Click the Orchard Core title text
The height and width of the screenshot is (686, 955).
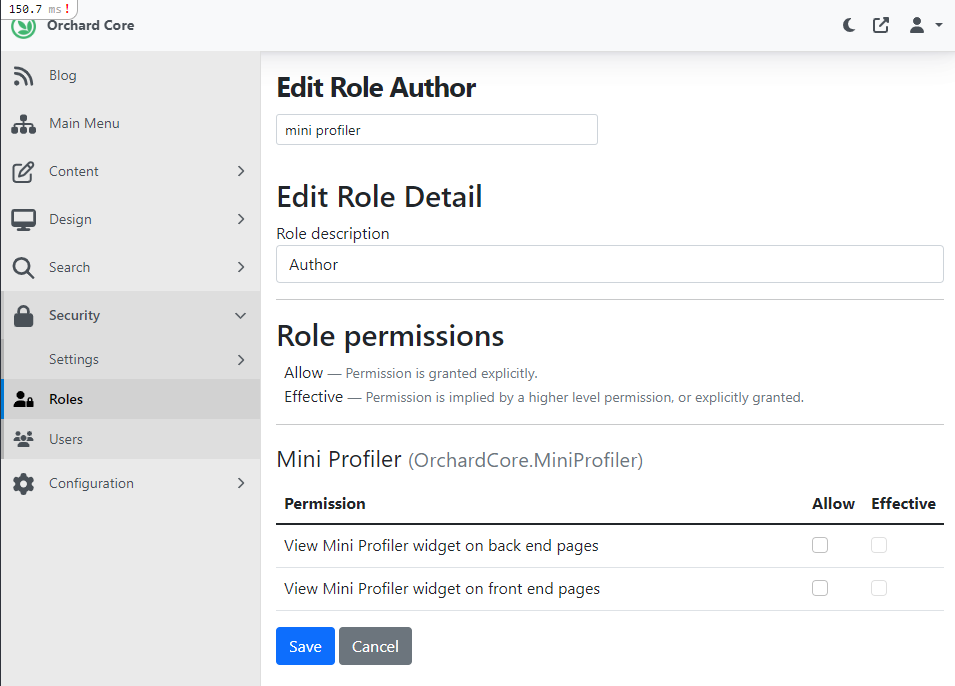click(91, 26)
